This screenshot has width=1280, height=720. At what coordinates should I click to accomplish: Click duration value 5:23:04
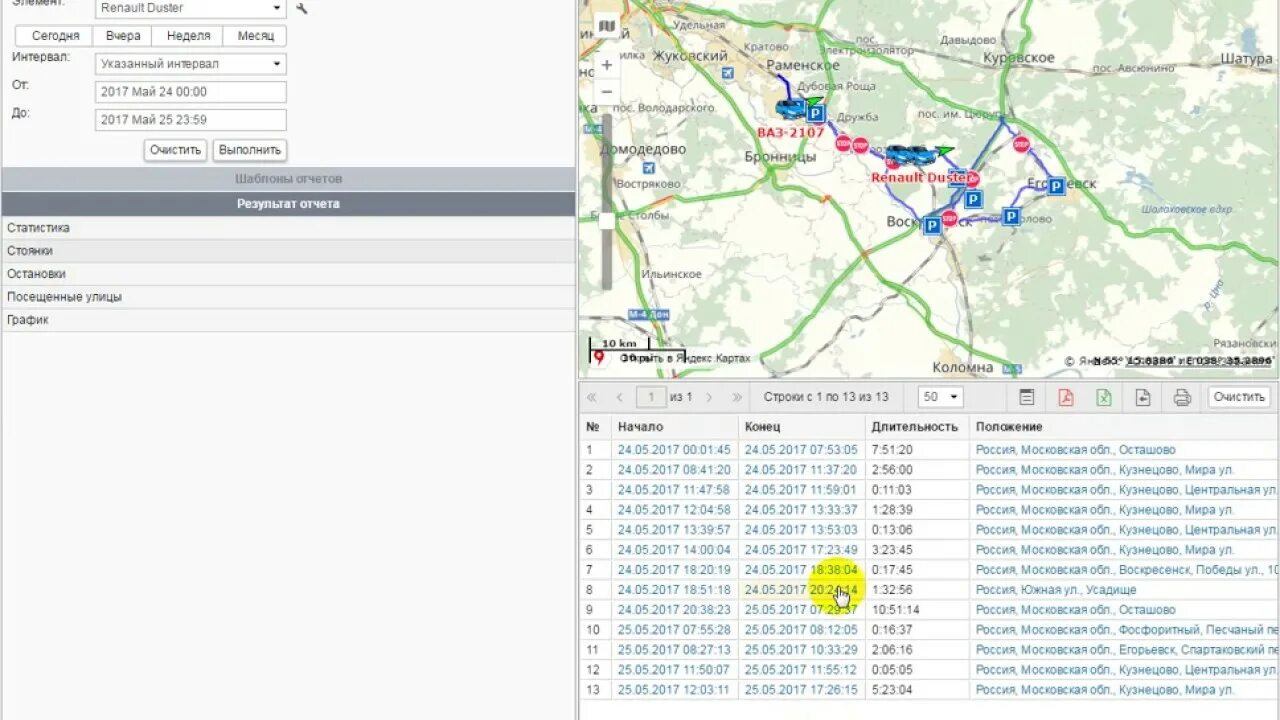891,690
